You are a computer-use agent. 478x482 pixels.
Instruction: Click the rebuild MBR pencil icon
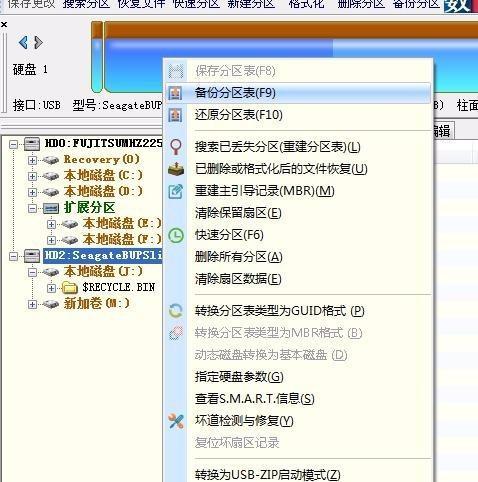click(x=175, y=191)
